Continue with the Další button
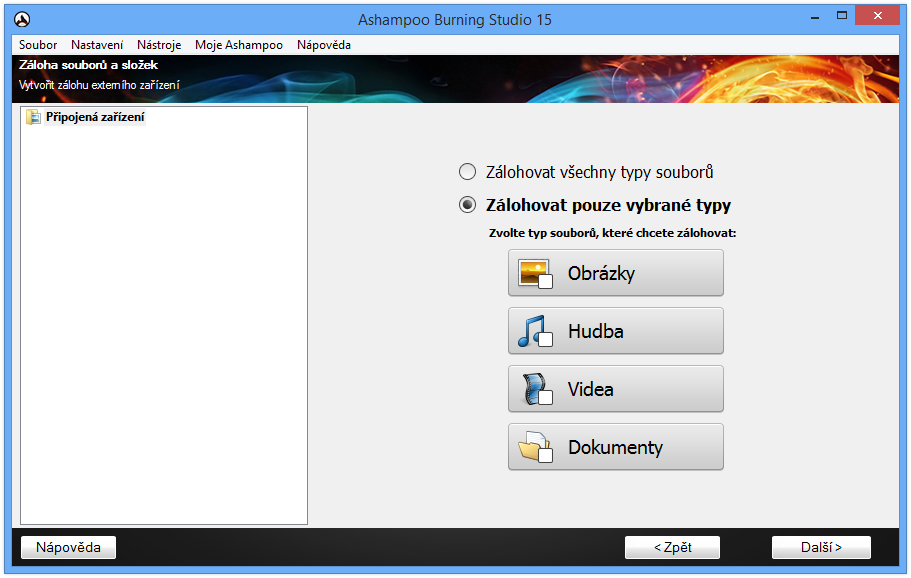Screen dimensions: 911x578 (x=821, y=547)
